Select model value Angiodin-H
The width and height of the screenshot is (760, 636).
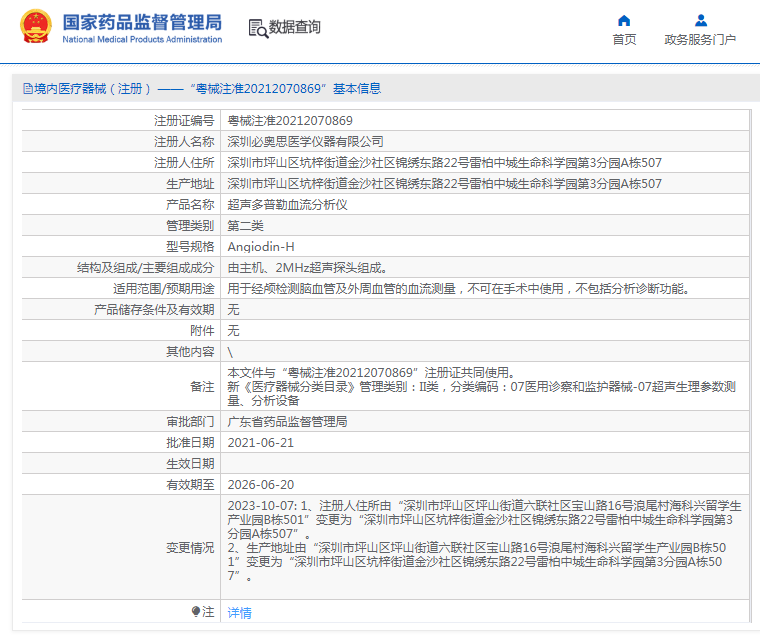point(261,247)
